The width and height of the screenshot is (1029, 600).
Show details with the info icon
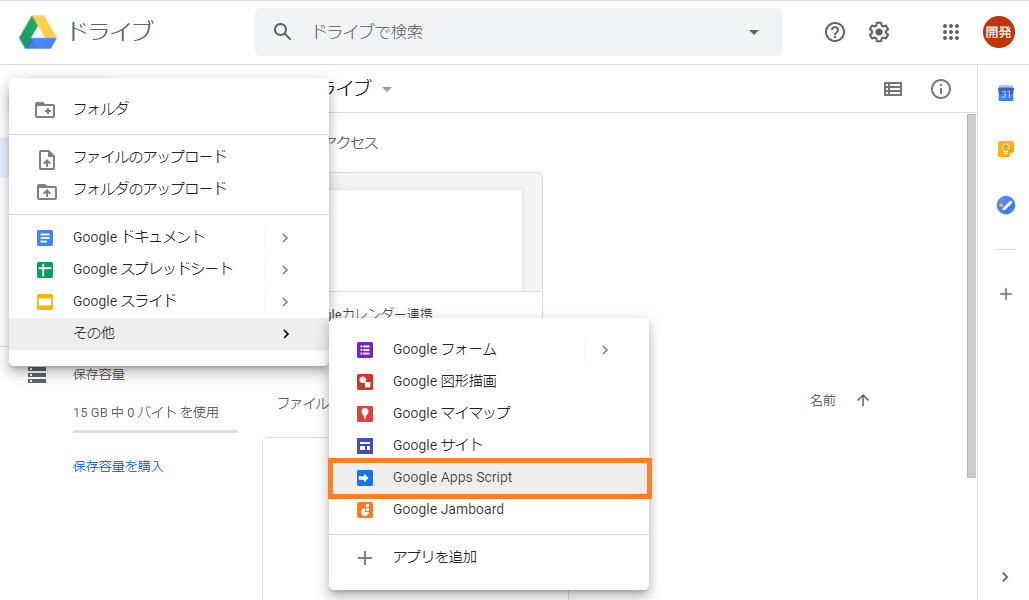click(940, 88)
